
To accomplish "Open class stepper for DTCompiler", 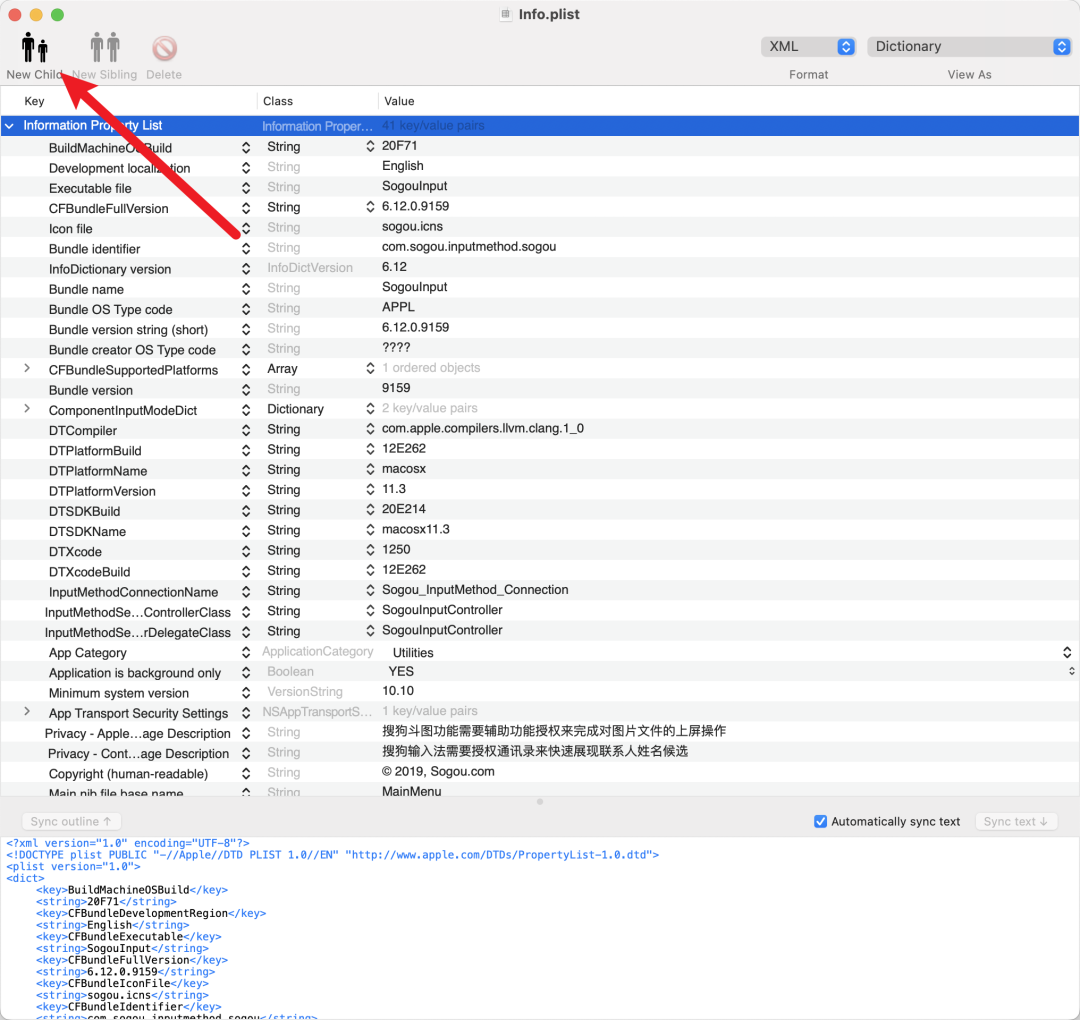I will 370,429.
